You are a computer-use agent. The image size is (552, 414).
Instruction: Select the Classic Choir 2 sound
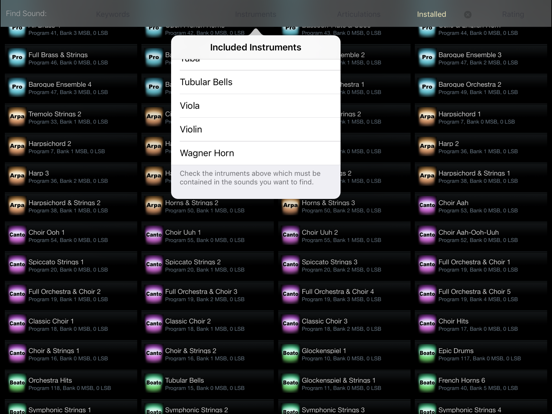[207, 325]
